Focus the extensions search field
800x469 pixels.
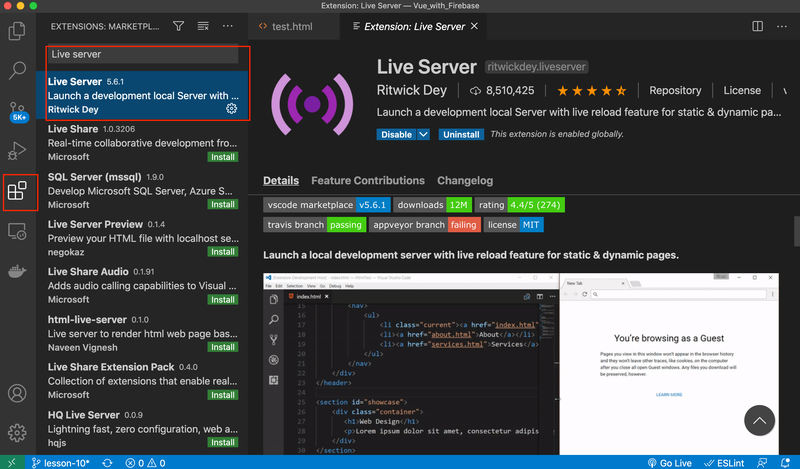(143, 54)
